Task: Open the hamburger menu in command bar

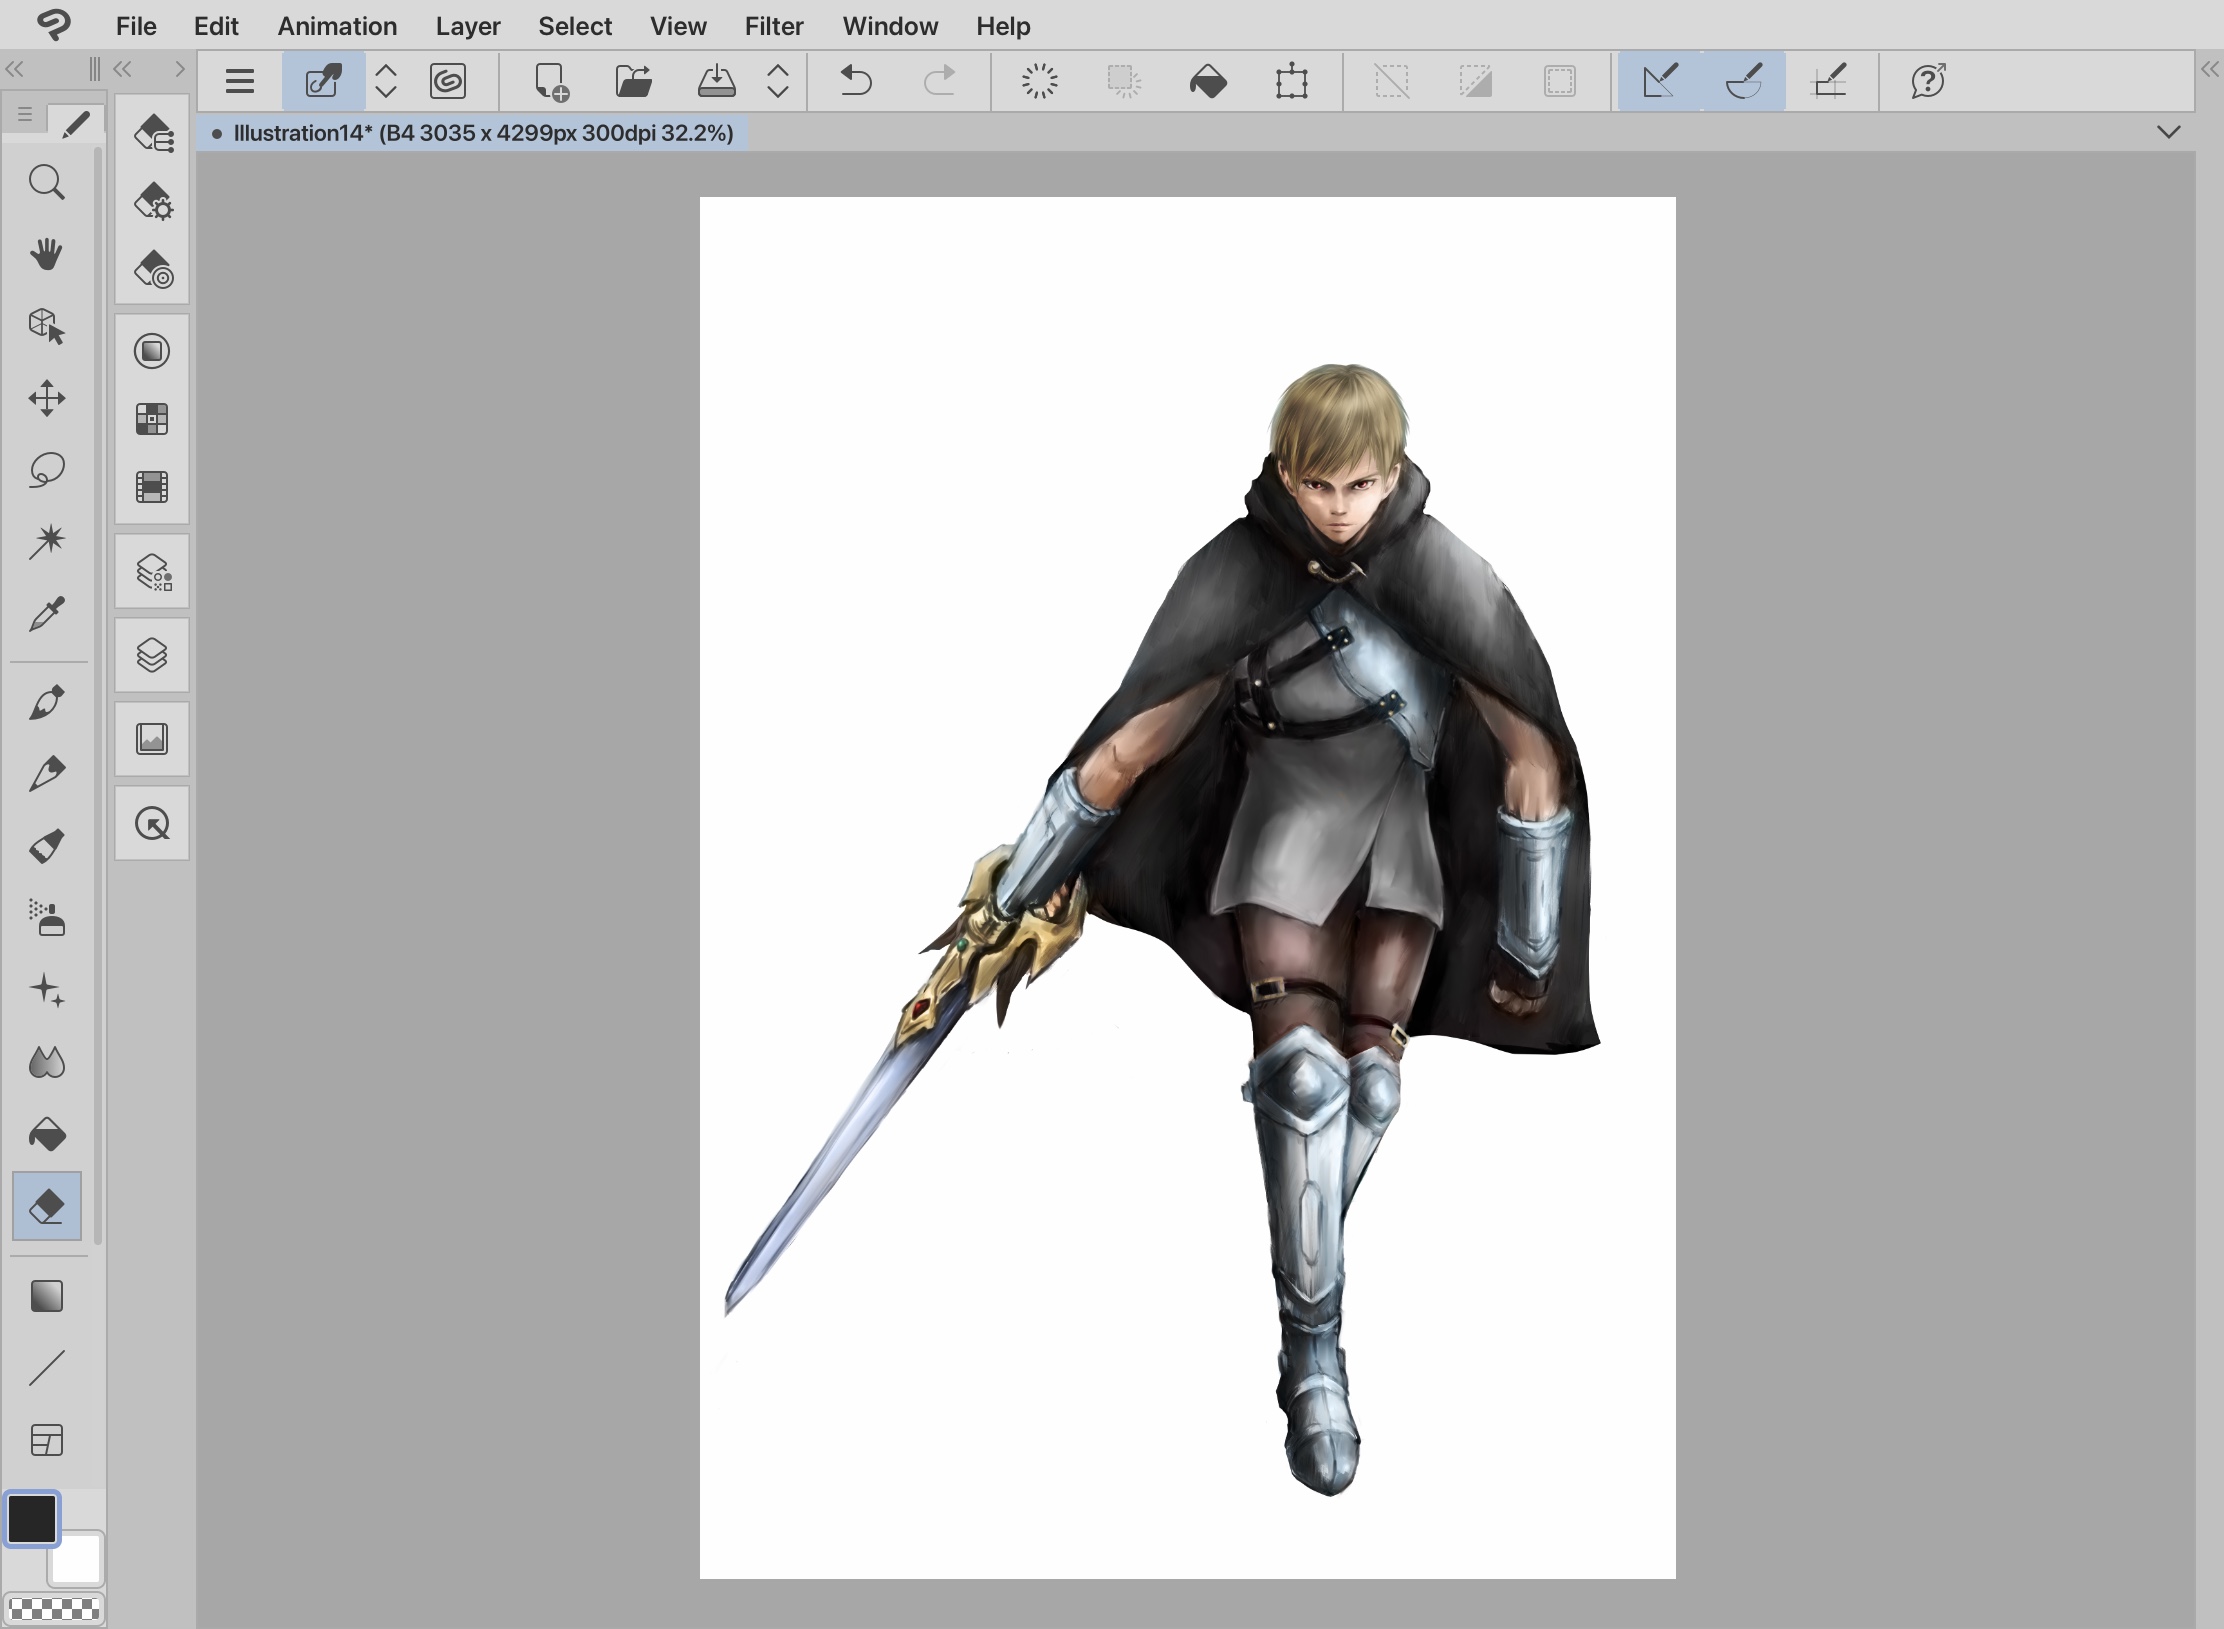Action: point(240,81)
